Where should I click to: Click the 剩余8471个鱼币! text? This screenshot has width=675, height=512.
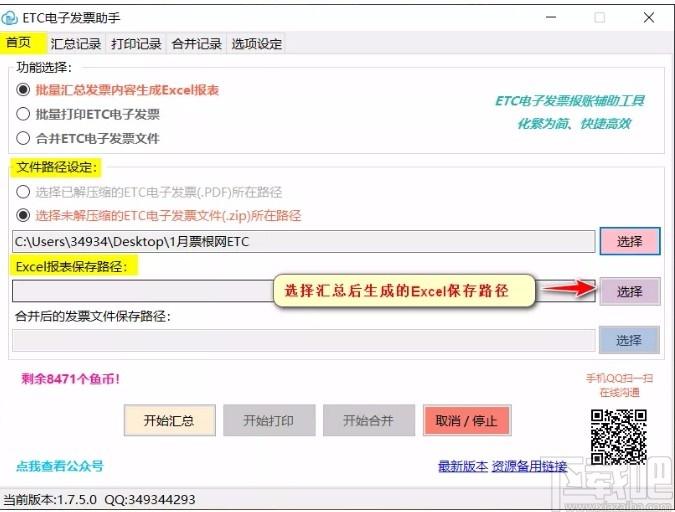[x=70, y=379]
